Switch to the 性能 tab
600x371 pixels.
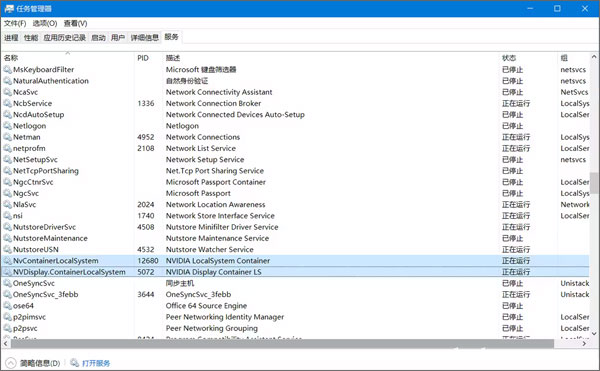tap(31, 37)
